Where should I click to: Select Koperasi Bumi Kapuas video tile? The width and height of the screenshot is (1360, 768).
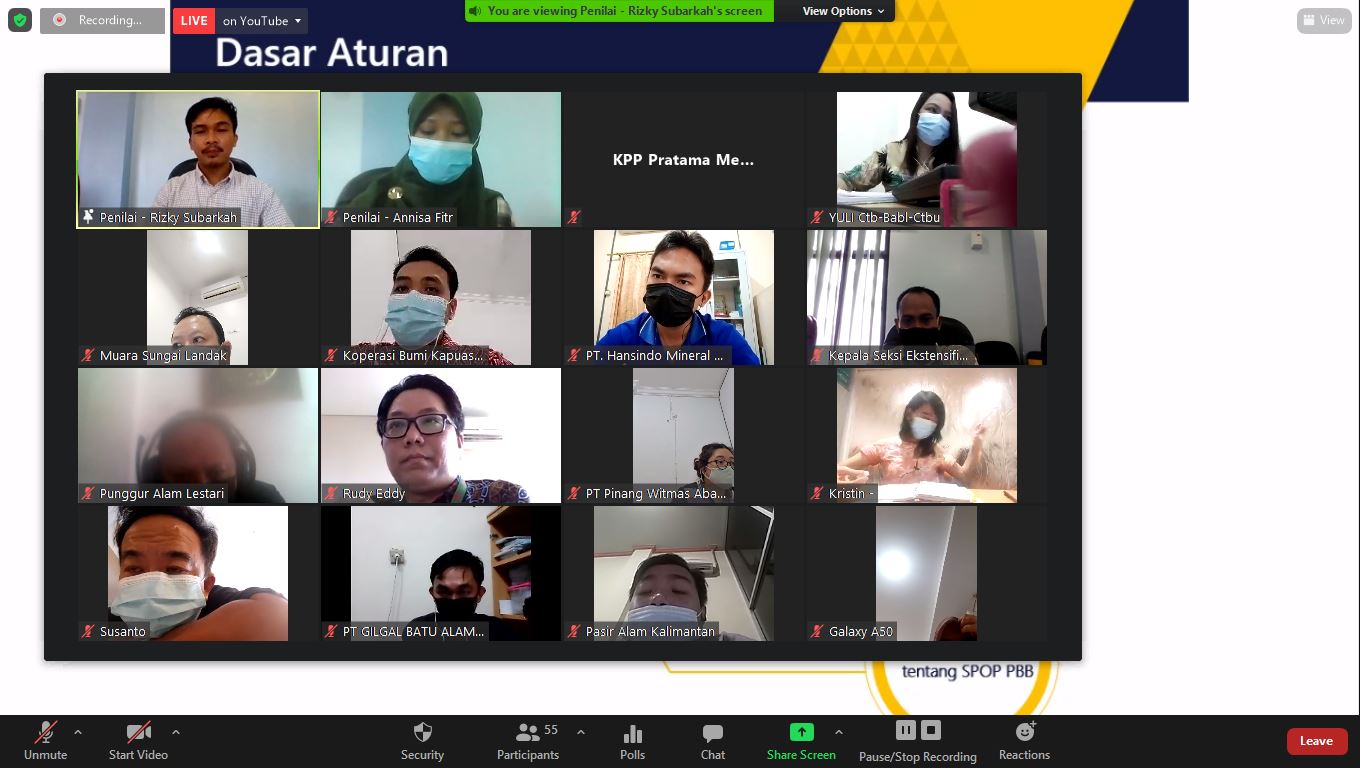click(x=441, y=298)
